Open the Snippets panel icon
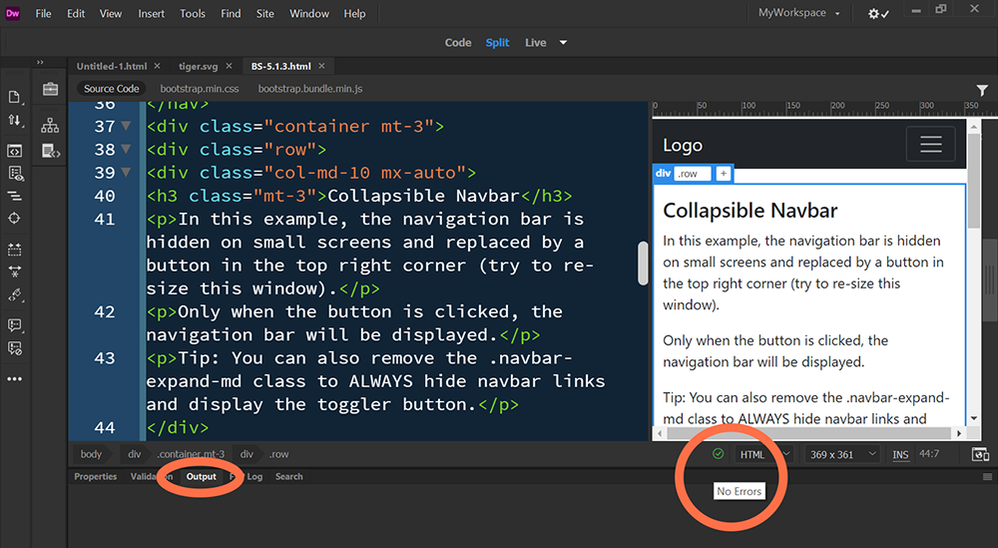This screenshot has width=998, height=548. coord(50,151)
